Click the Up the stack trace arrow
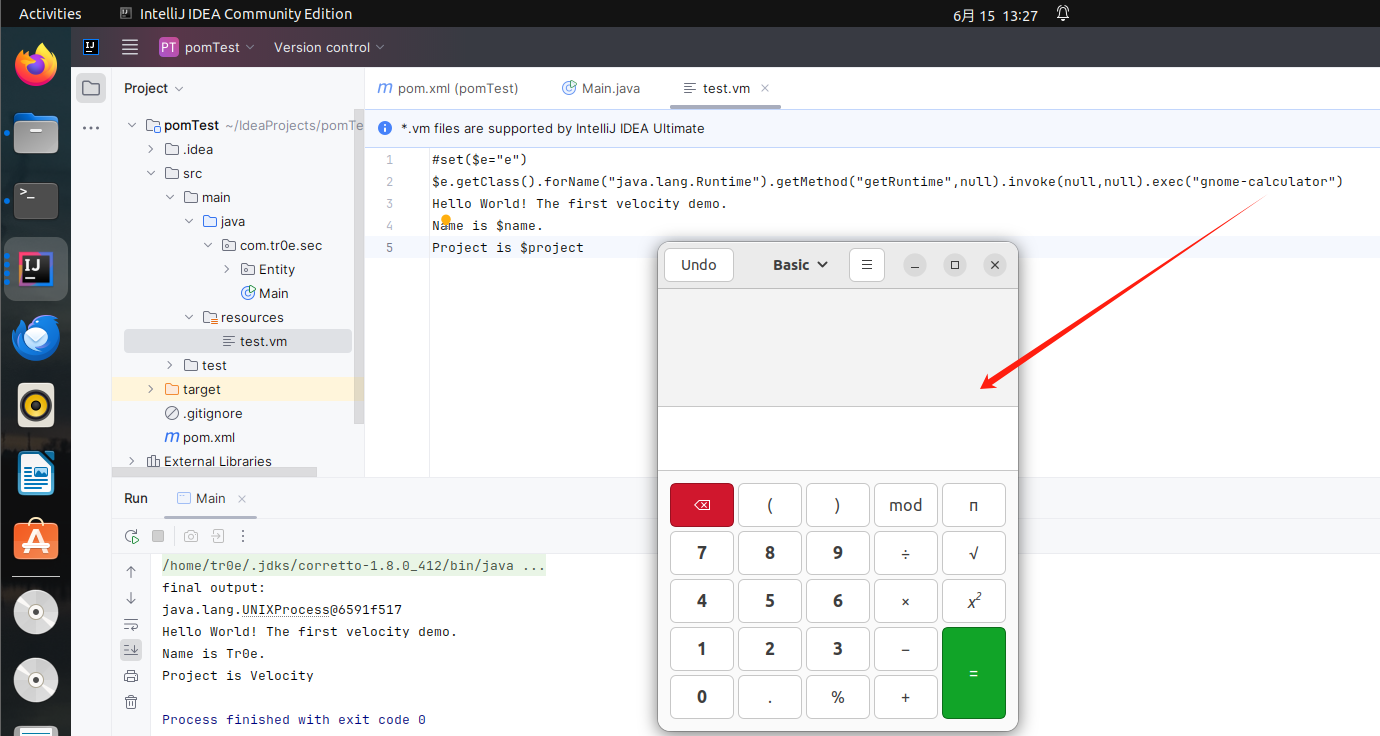 click(131, 572)
